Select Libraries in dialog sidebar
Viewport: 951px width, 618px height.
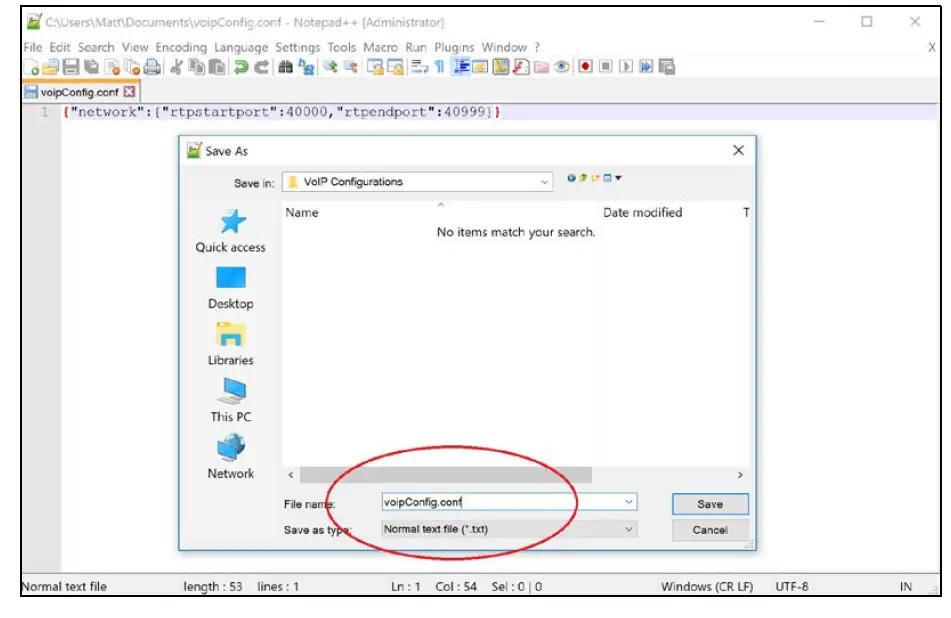pyautogui.click(x=230, y=344)
